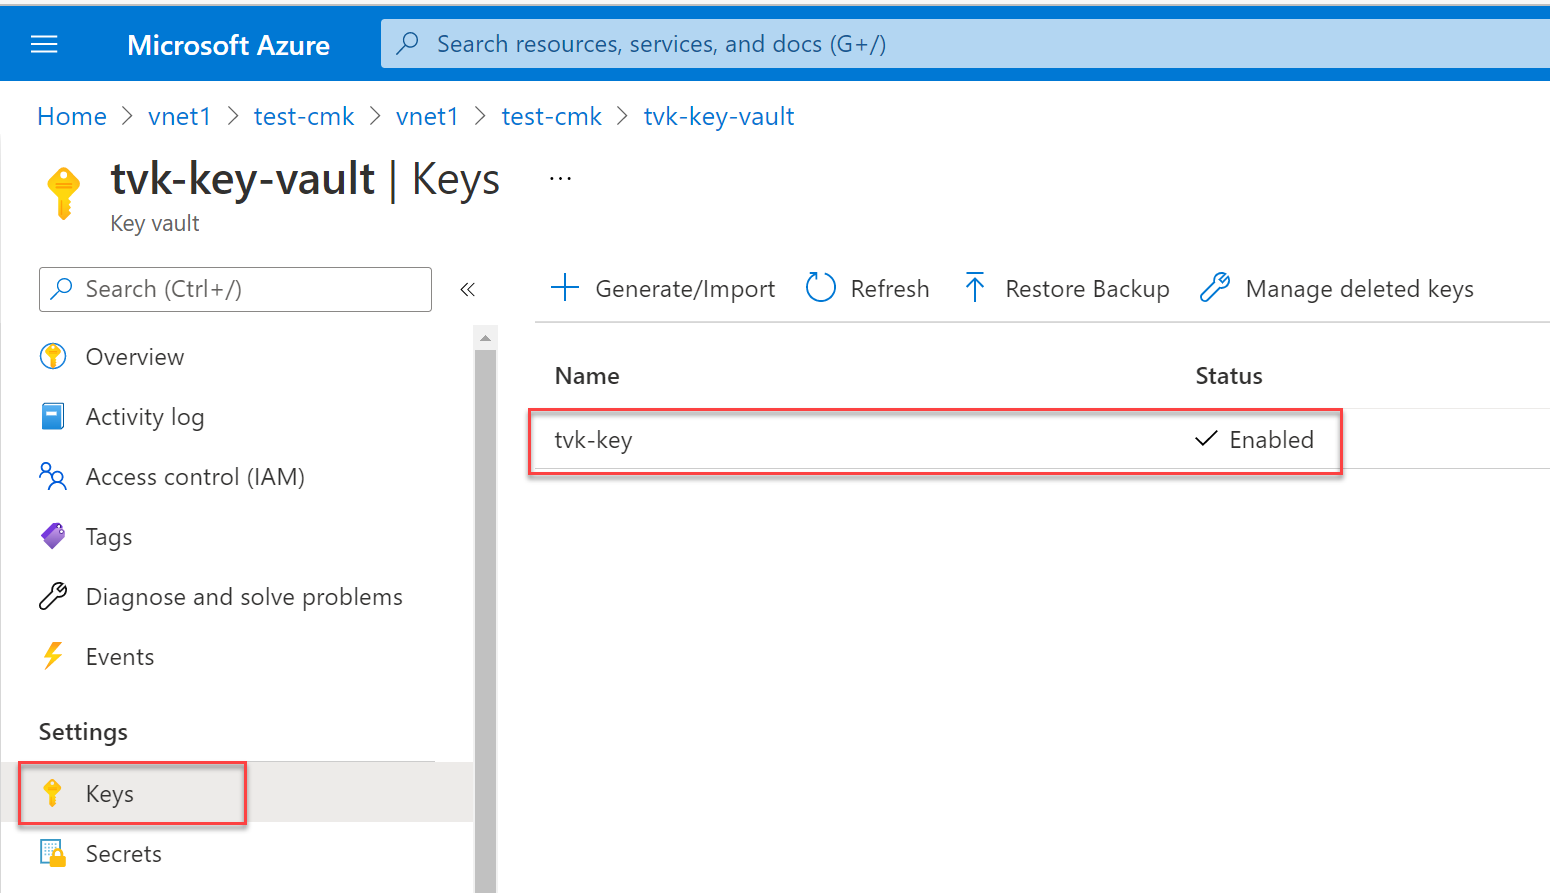This screenshot has width=1550, height=893.
Task: Click the Restore Backup upload icon
Action: pos(974,288)
